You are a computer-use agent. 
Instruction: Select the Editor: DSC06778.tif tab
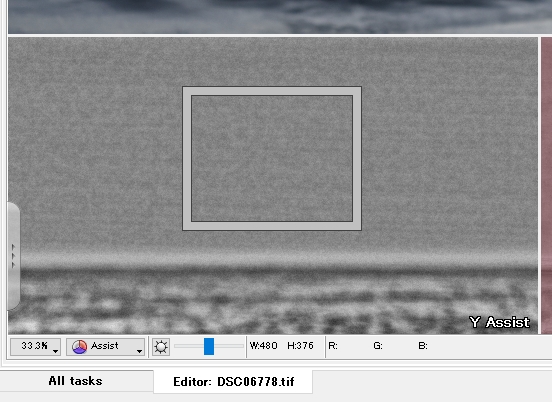233,382
